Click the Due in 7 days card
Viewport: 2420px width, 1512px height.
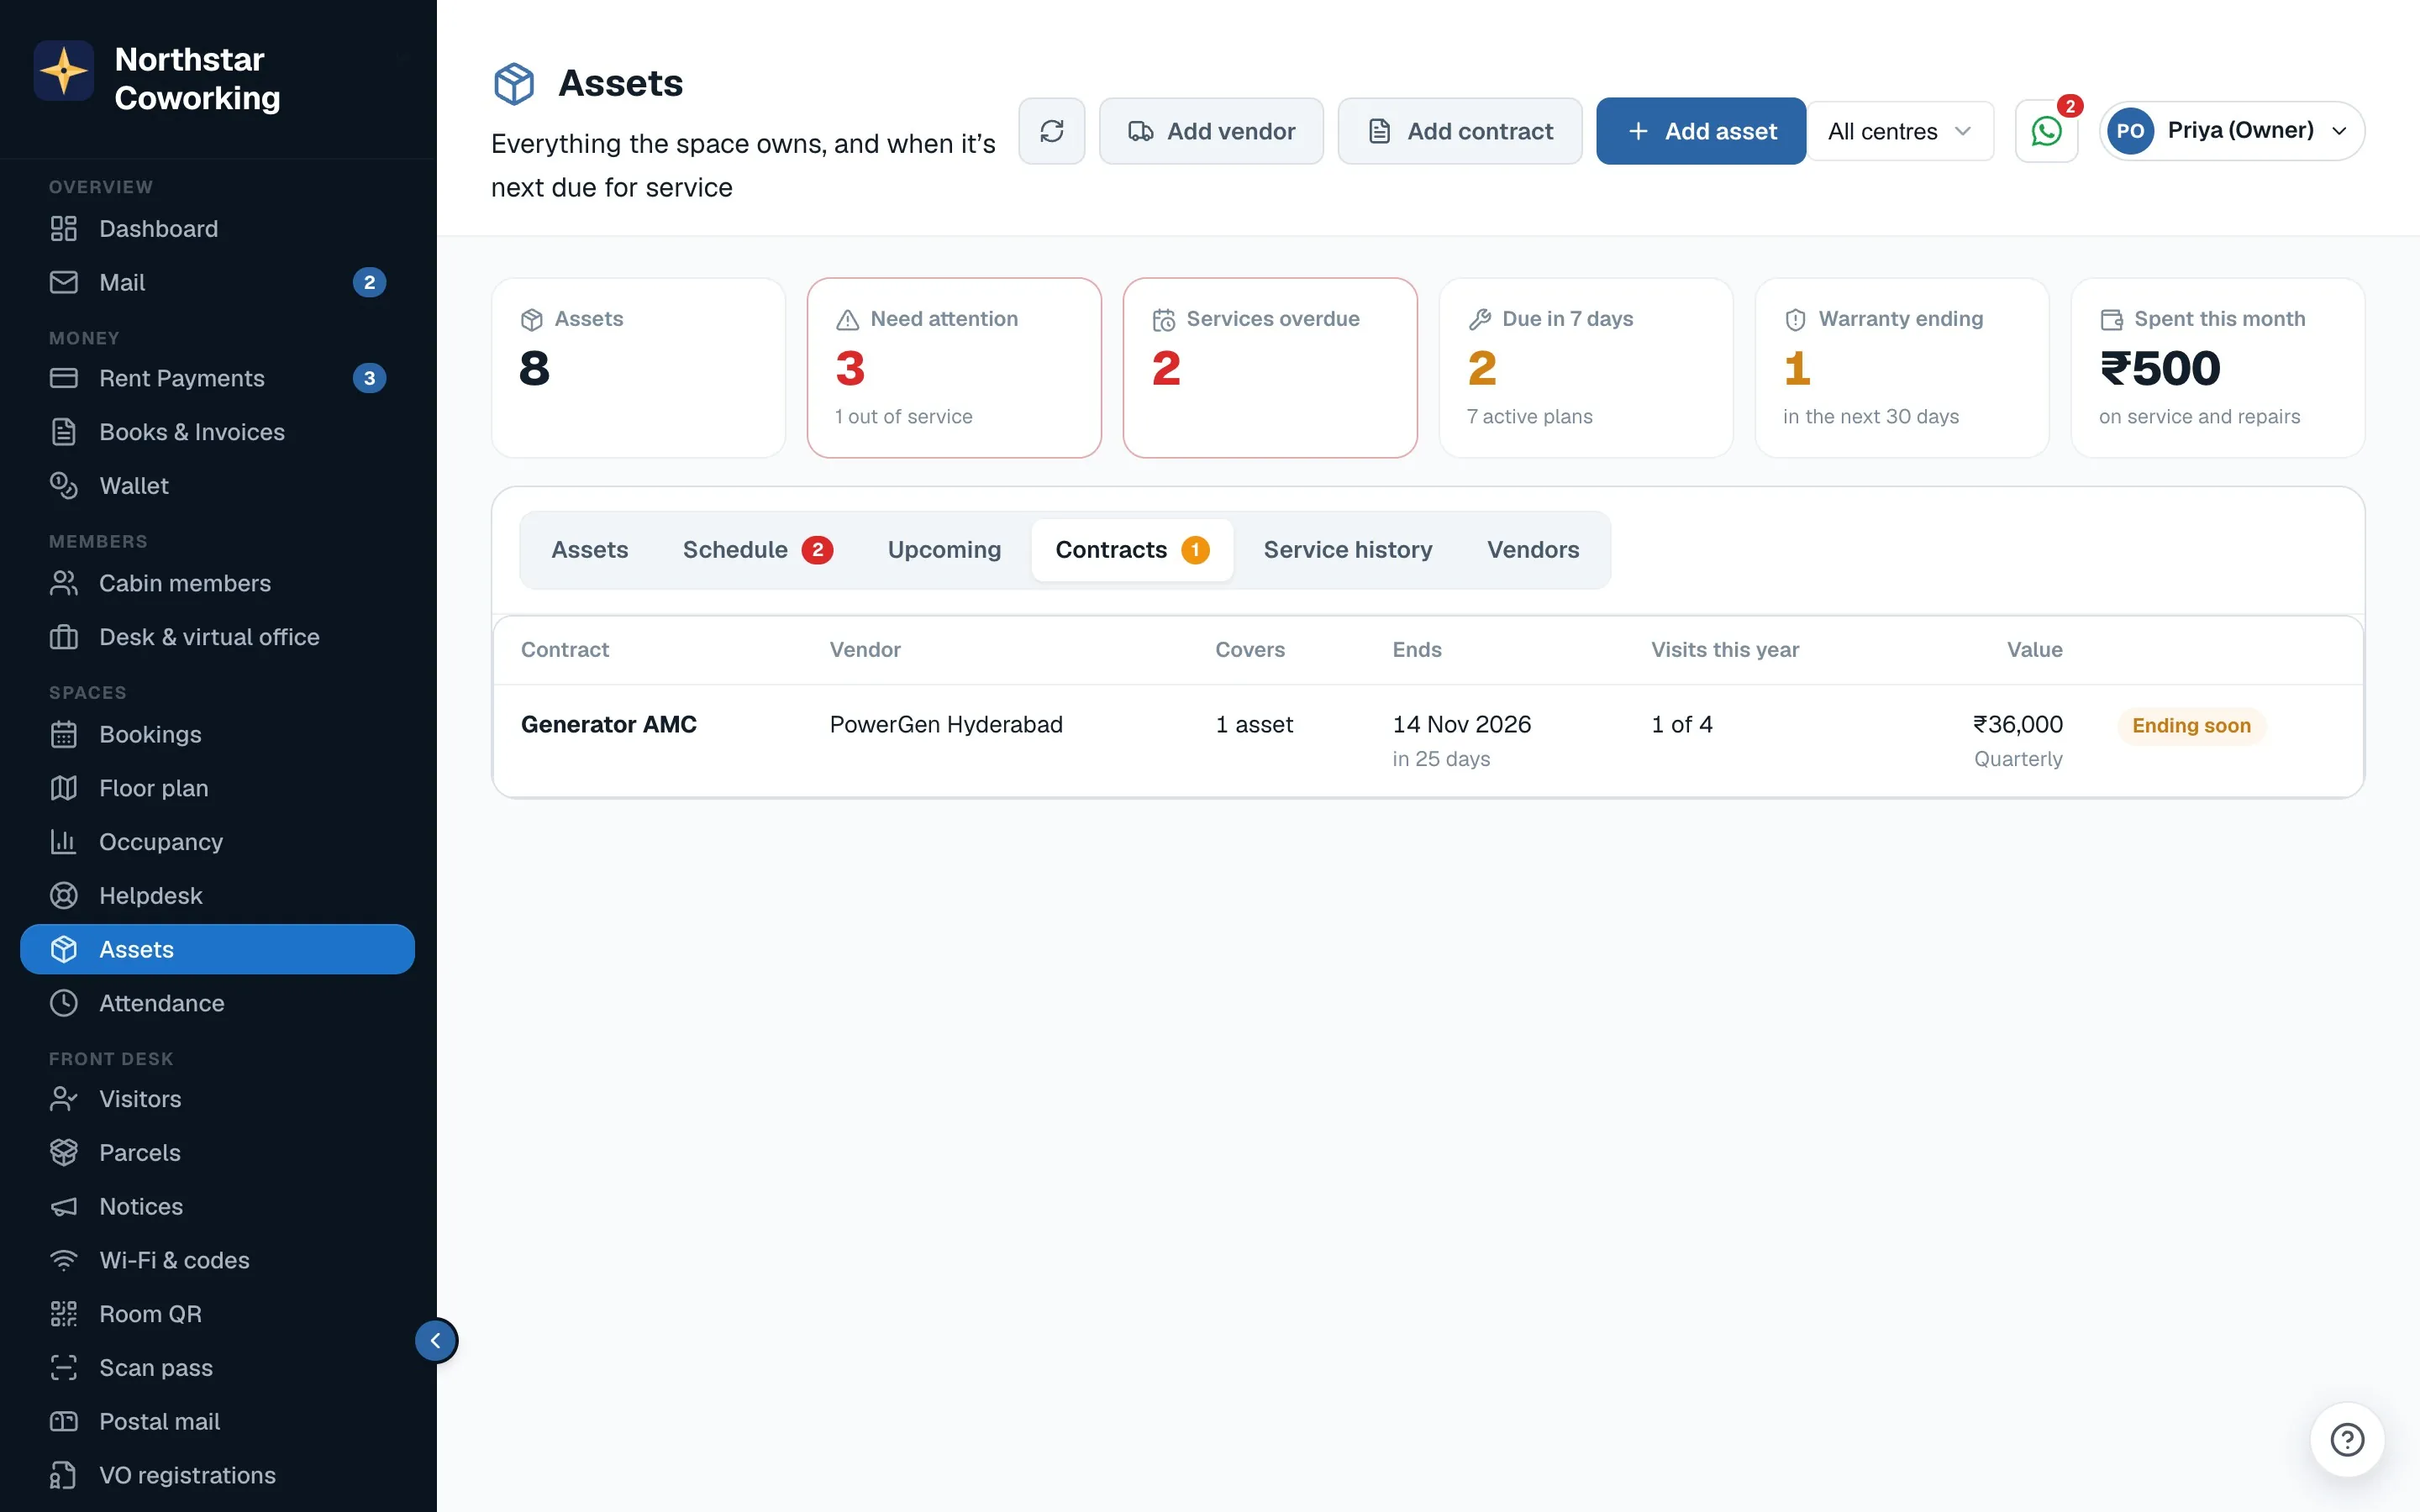[x=1586, y=368]
